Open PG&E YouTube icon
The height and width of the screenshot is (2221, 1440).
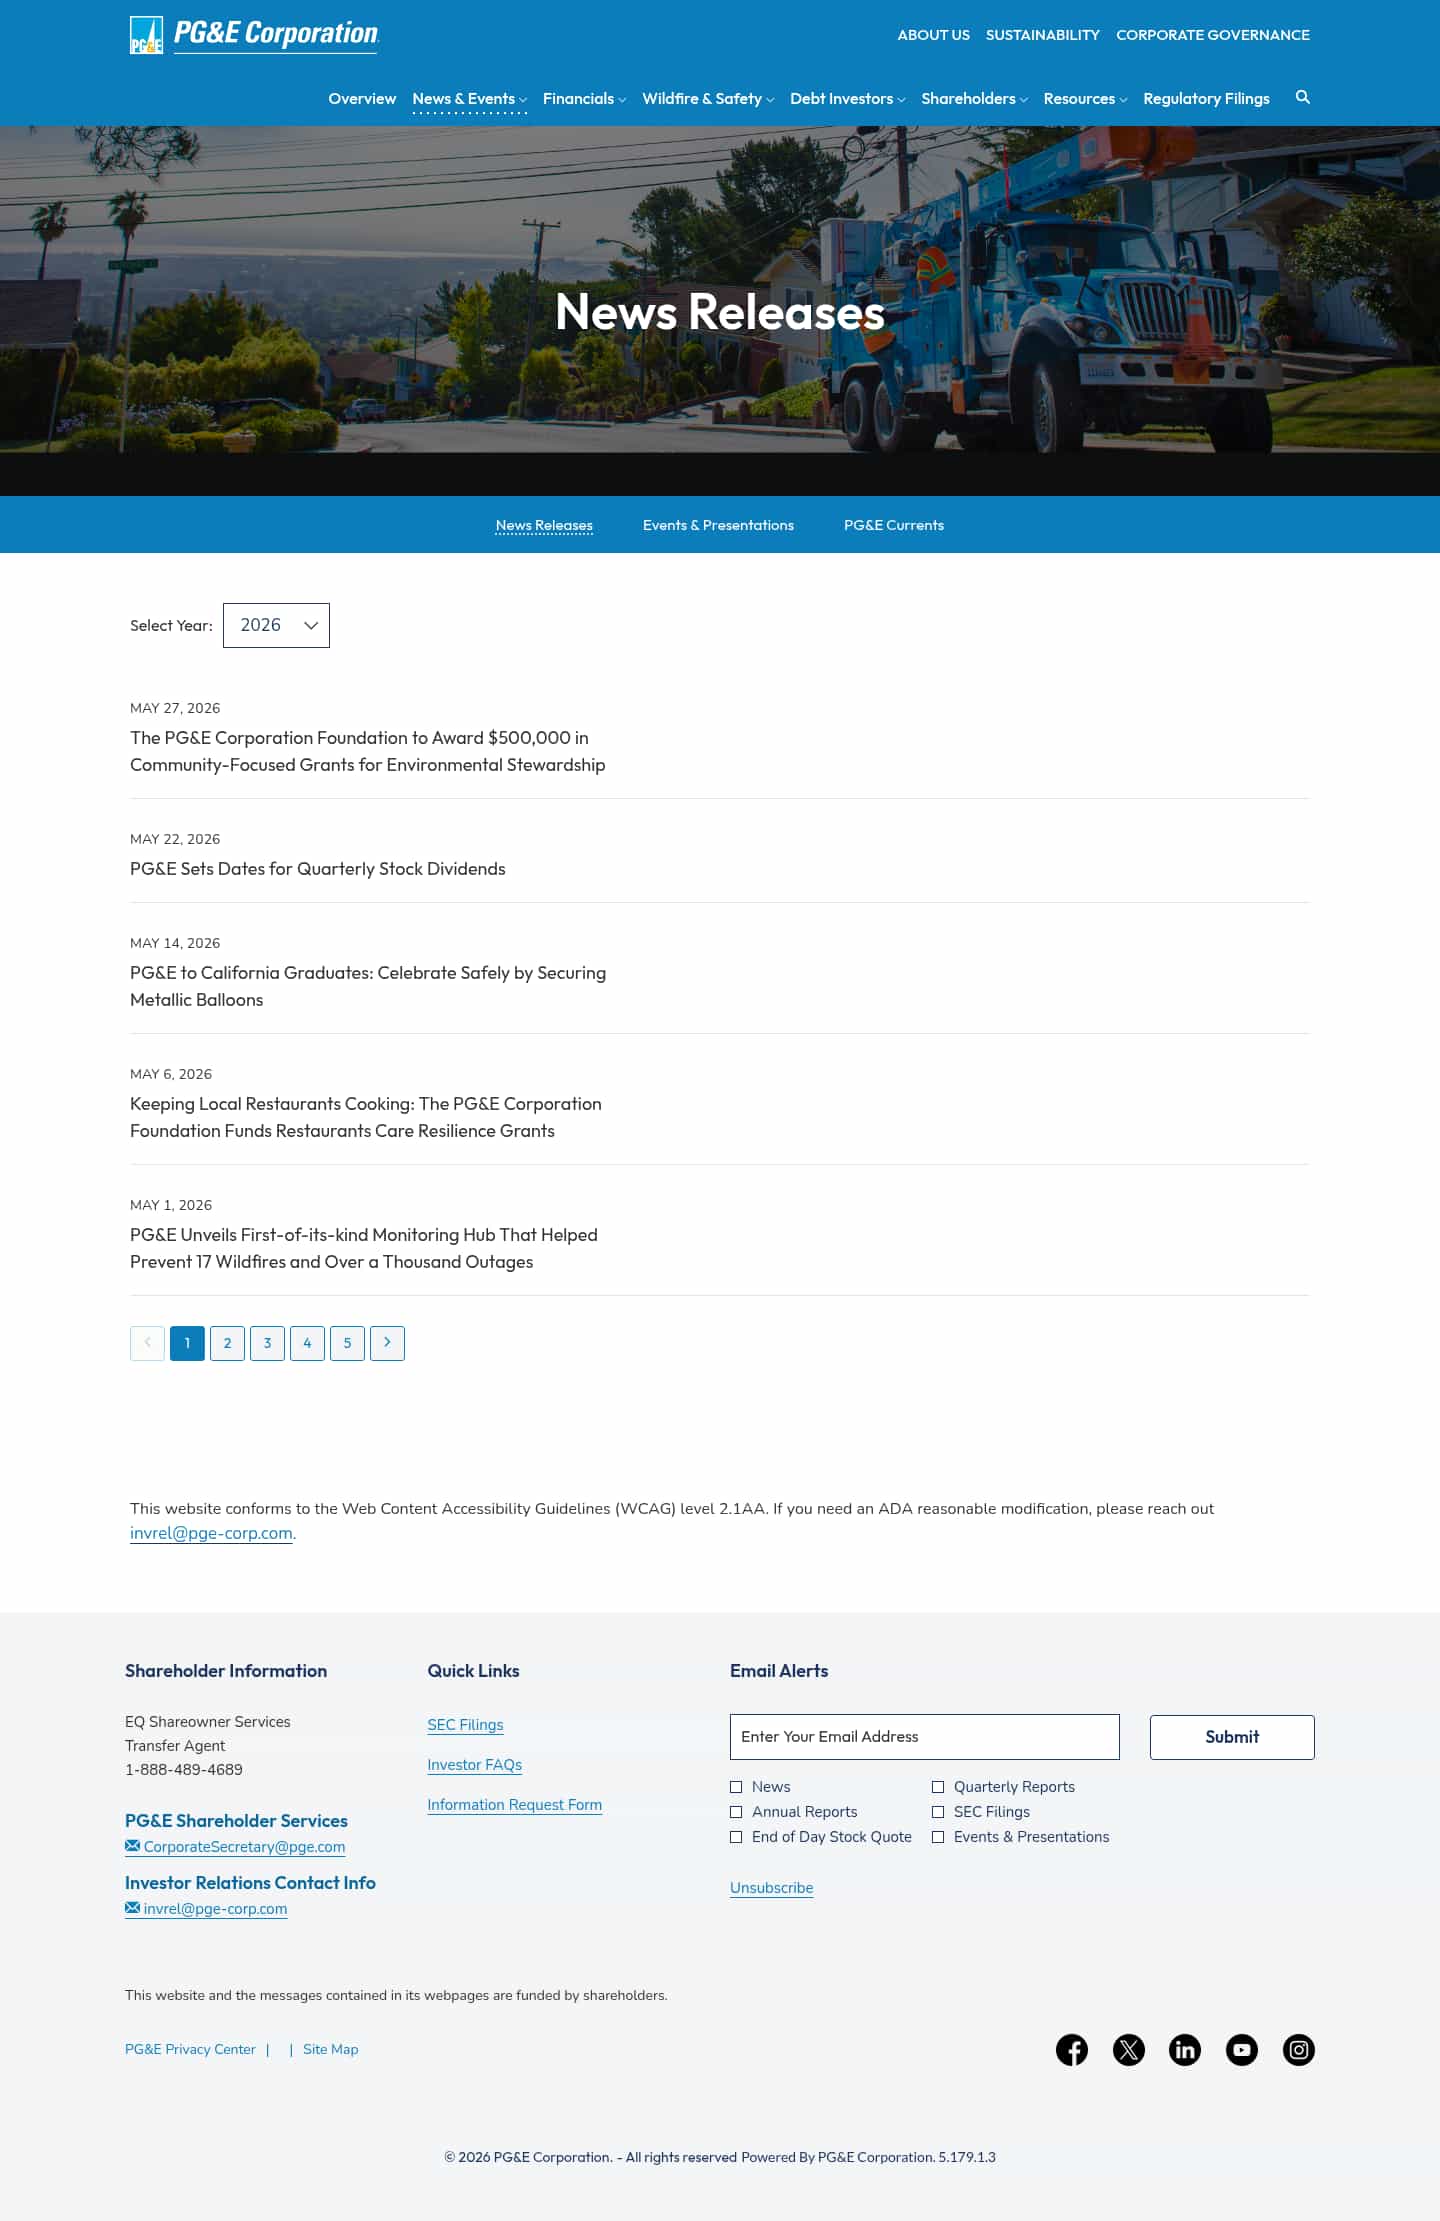(x=1242, y=2050)
